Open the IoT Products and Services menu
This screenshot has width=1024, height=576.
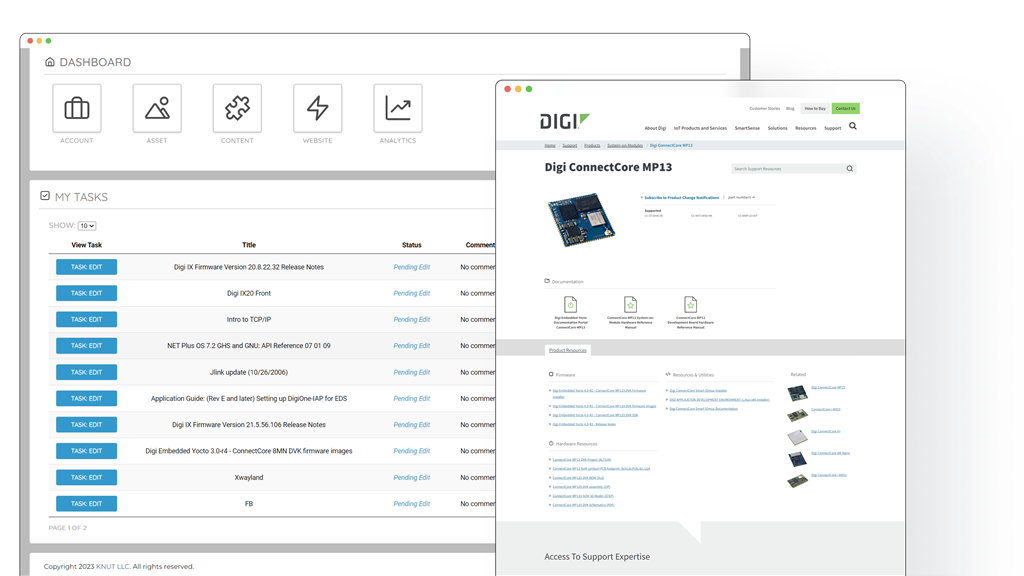(700, 128)
